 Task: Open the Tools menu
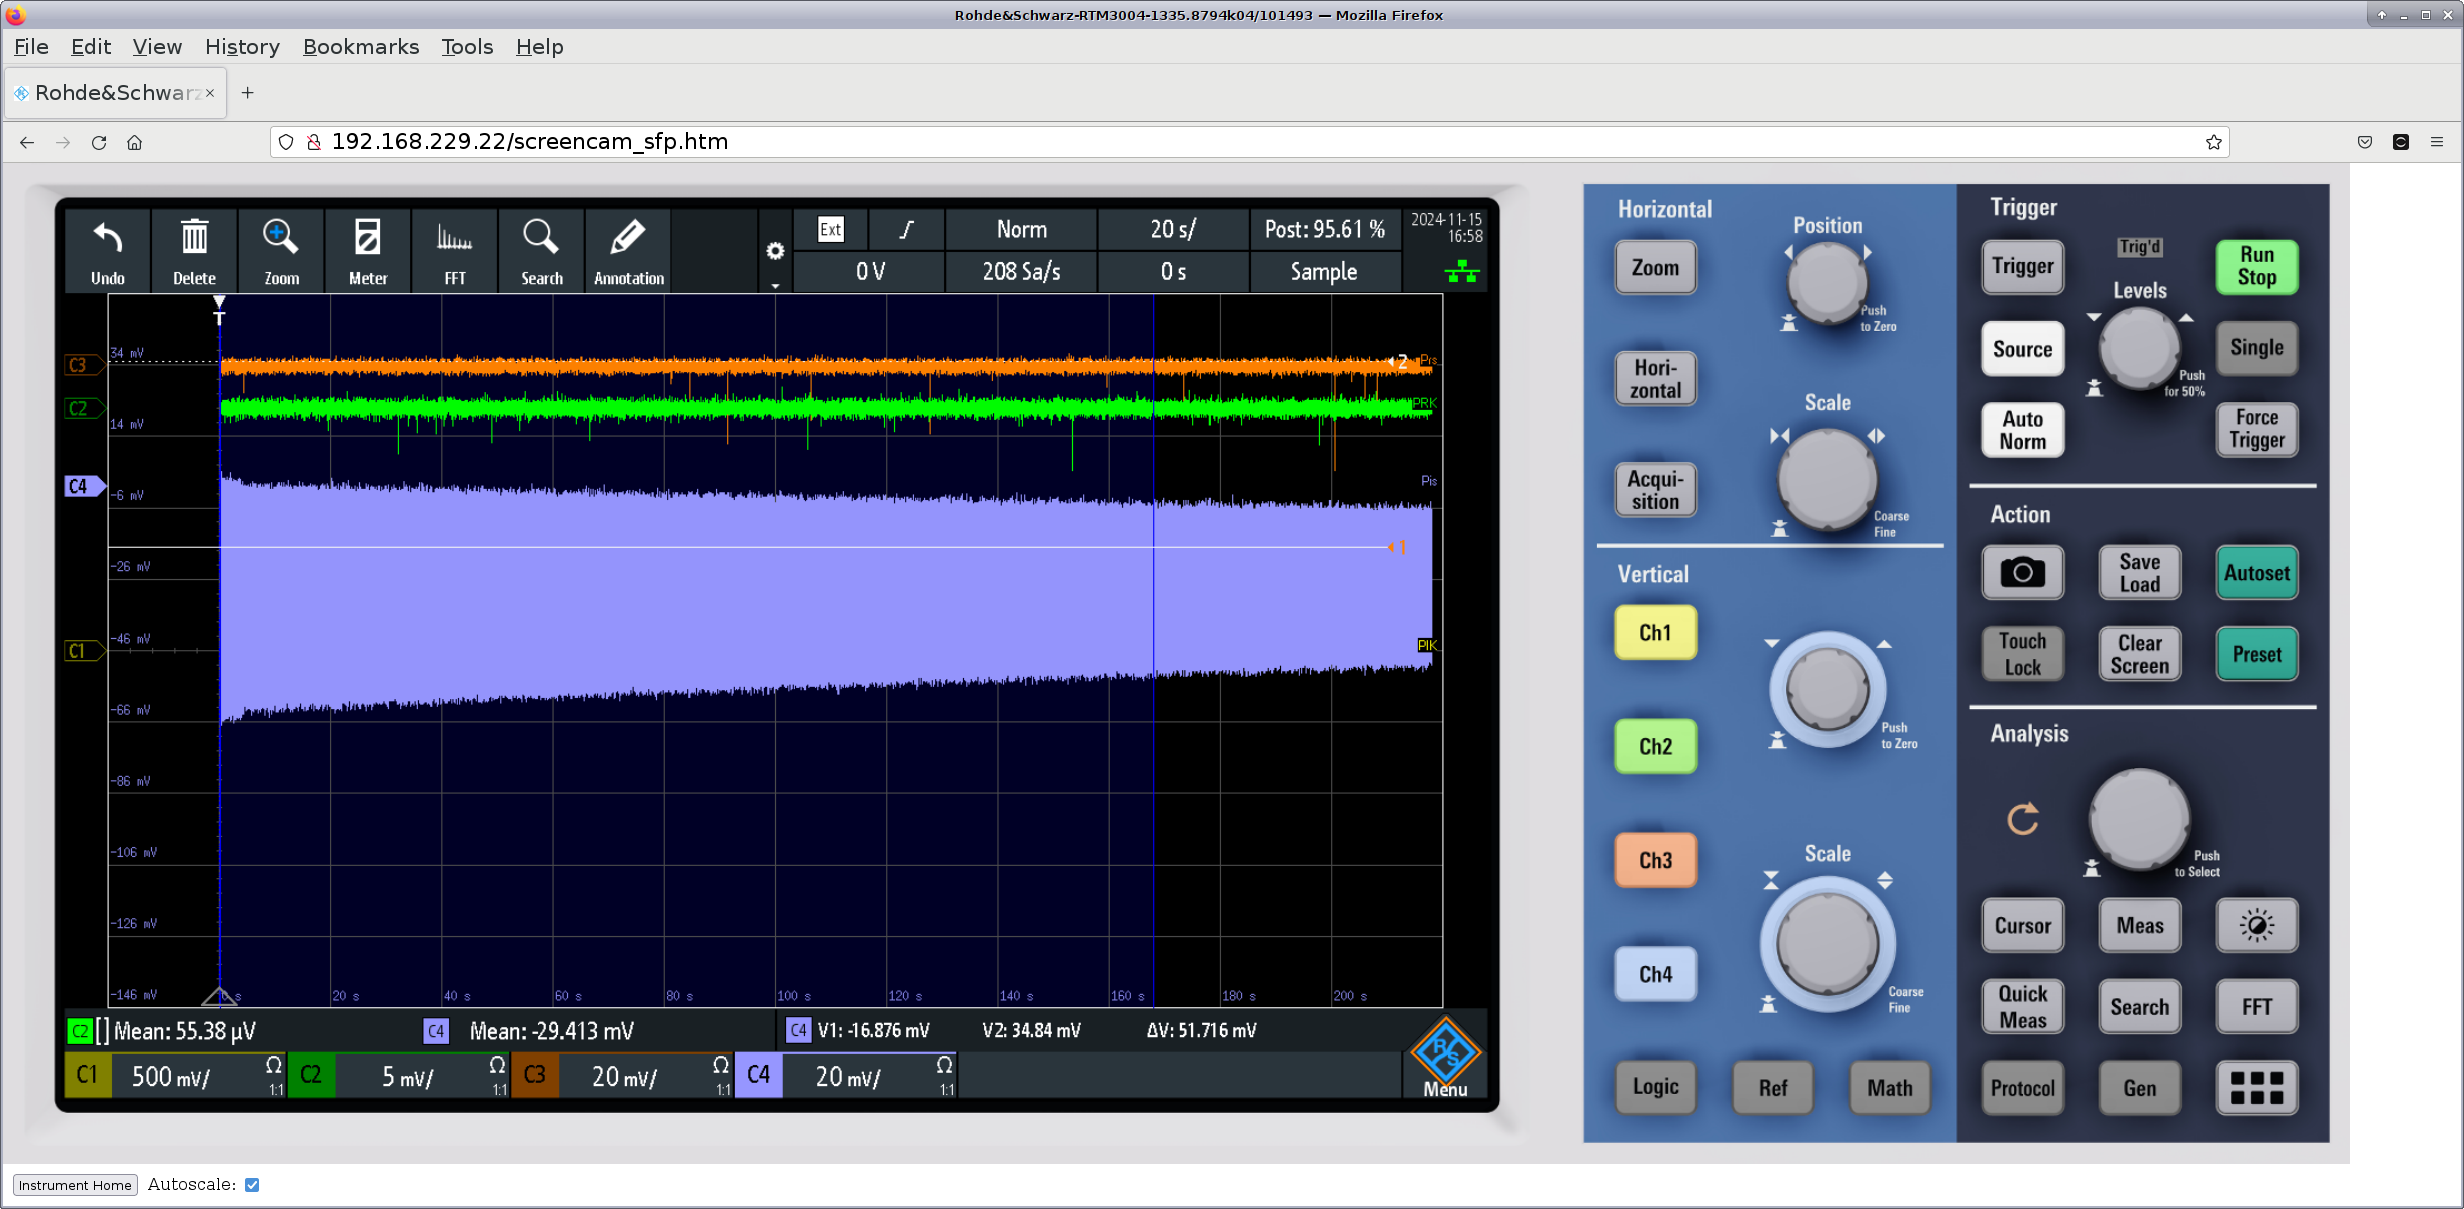pyautogui.click(x=467, y=47)
